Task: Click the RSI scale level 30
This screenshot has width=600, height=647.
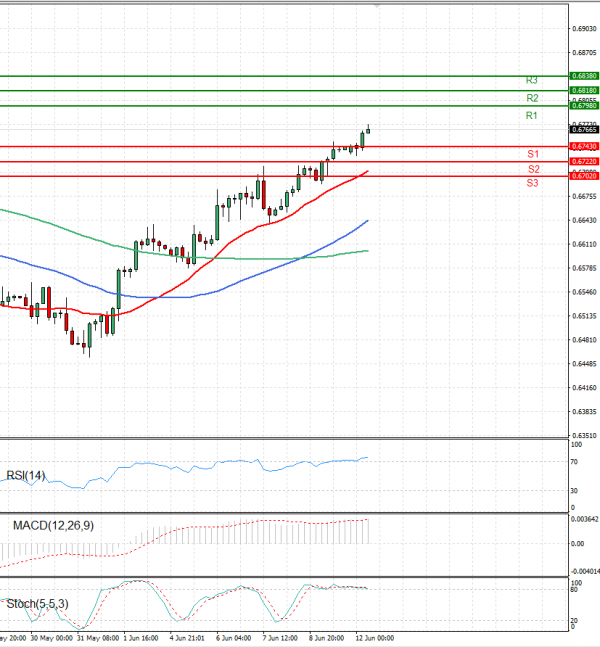Action: 574,491
